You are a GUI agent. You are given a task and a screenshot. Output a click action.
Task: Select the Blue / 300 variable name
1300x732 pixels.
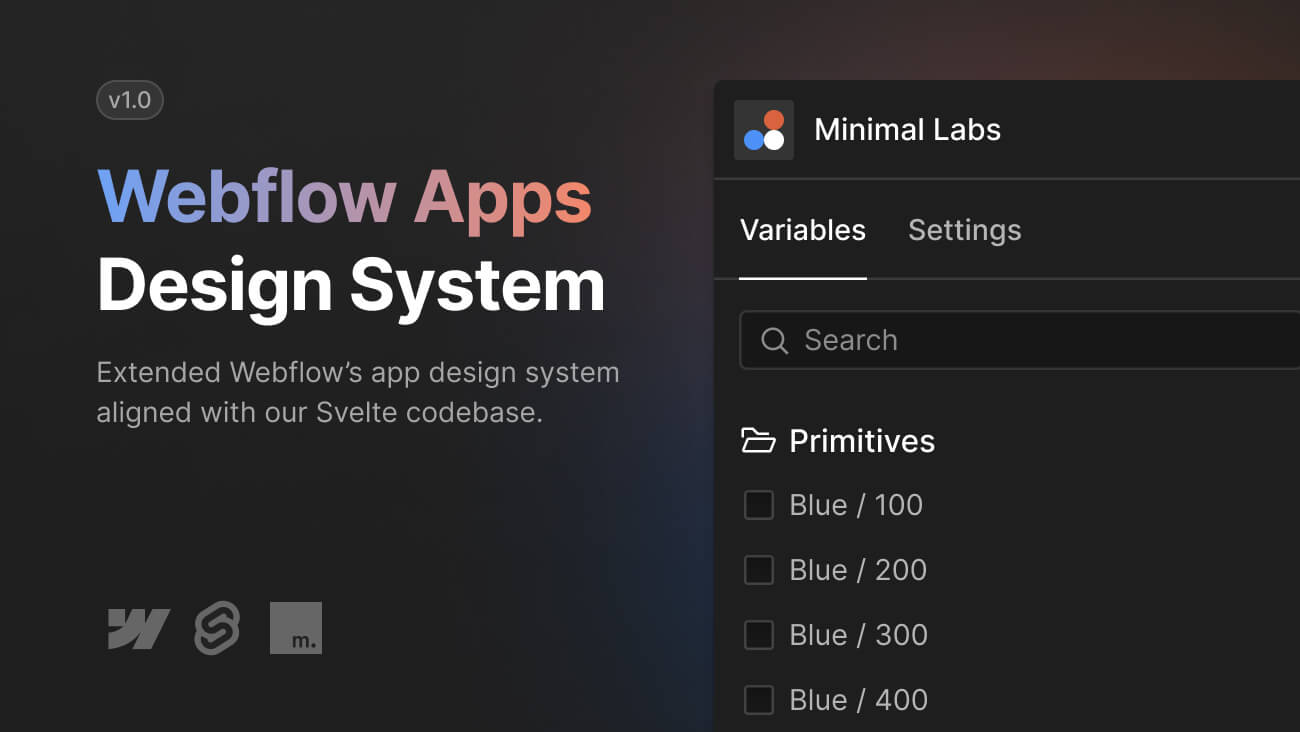pos(859,635)
